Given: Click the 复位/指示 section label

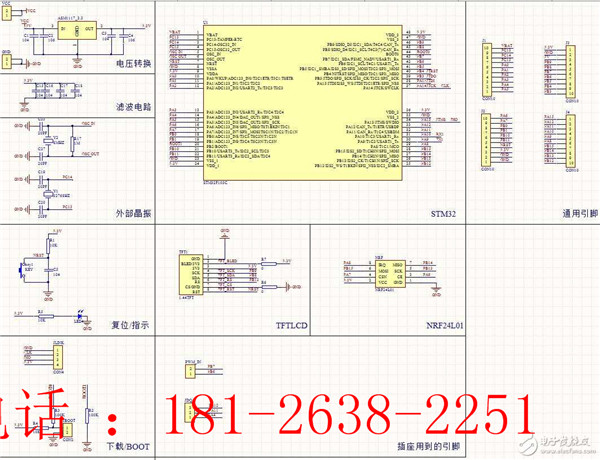Looking at the screenshot, I should click(x=130, y=325).
